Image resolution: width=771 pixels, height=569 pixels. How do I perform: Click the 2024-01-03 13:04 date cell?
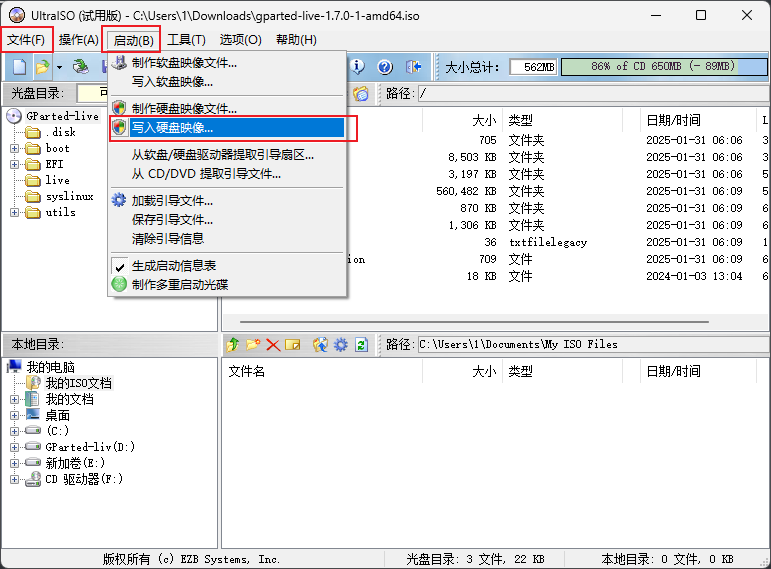tap(694, 276)
